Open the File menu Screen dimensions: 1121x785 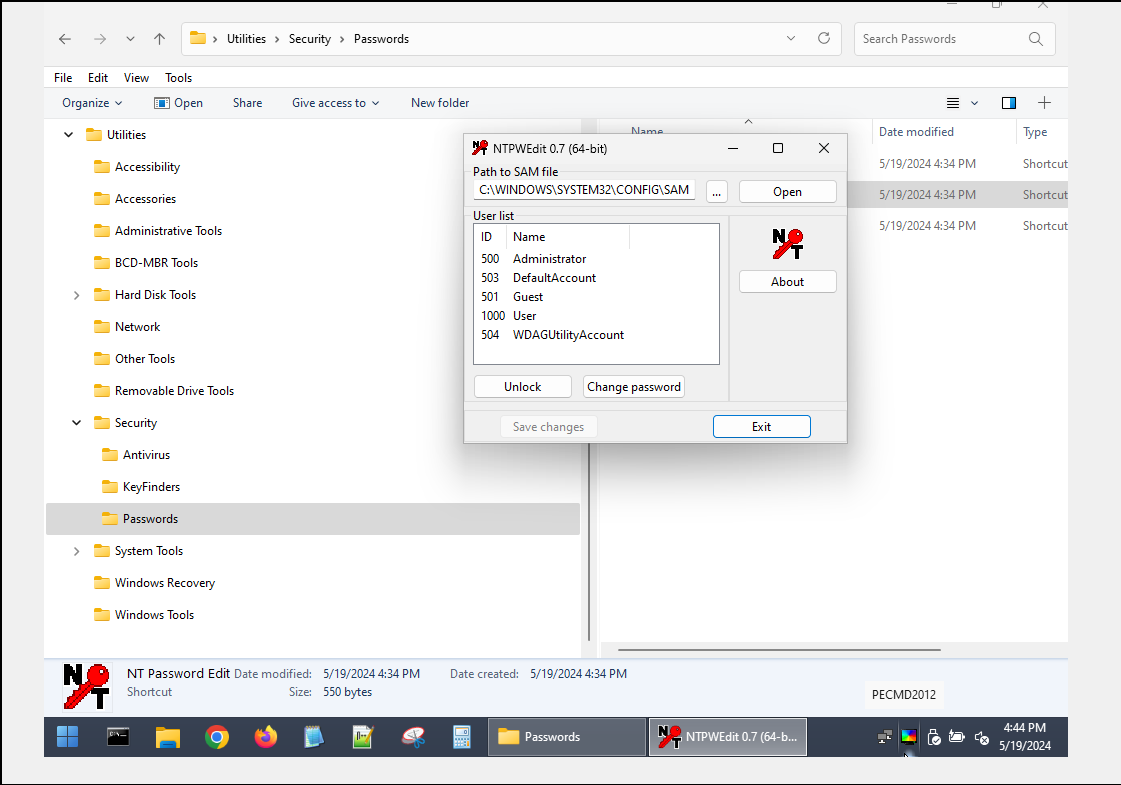tap(63, 78)
